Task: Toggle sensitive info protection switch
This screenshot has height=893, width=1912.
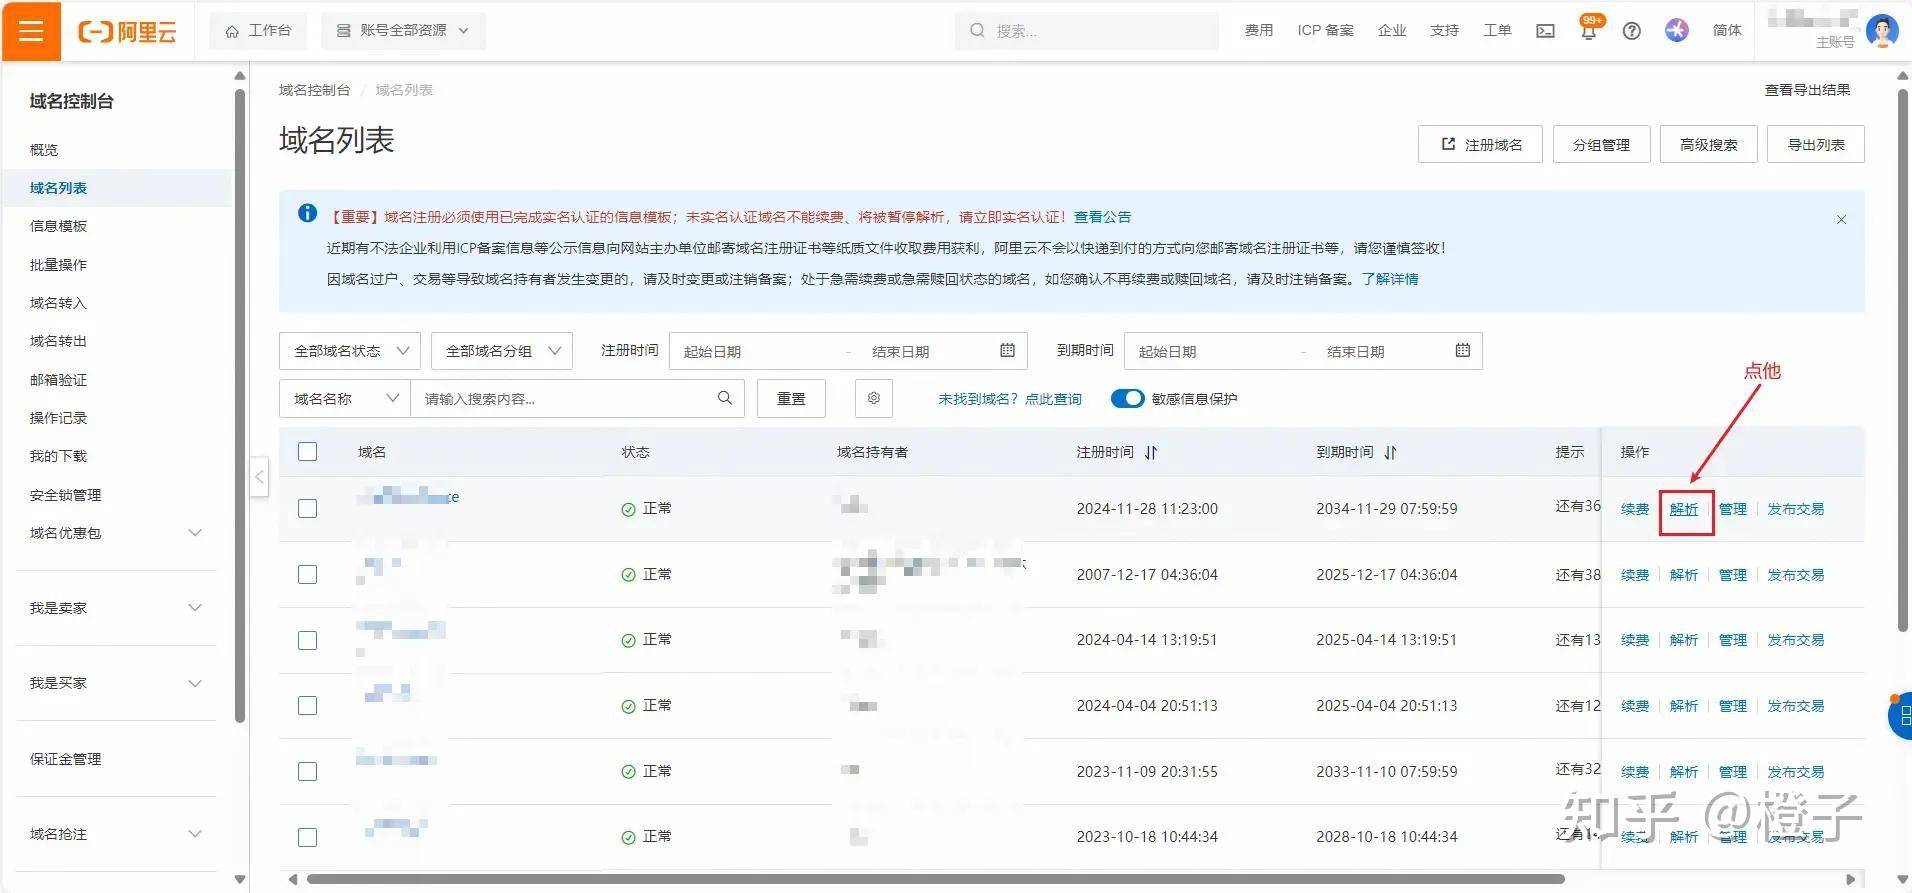Action: coord(1127,398)
